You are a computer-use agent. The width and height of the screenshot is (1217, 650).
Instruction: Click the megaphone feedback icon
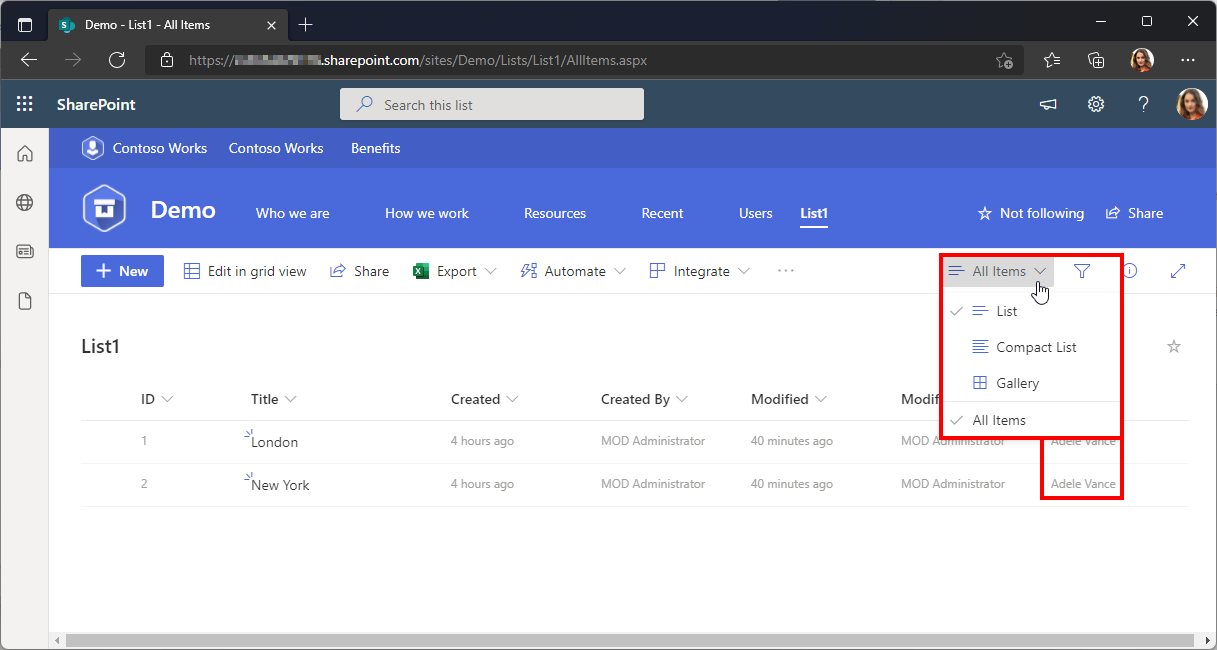coord(1048,105)
